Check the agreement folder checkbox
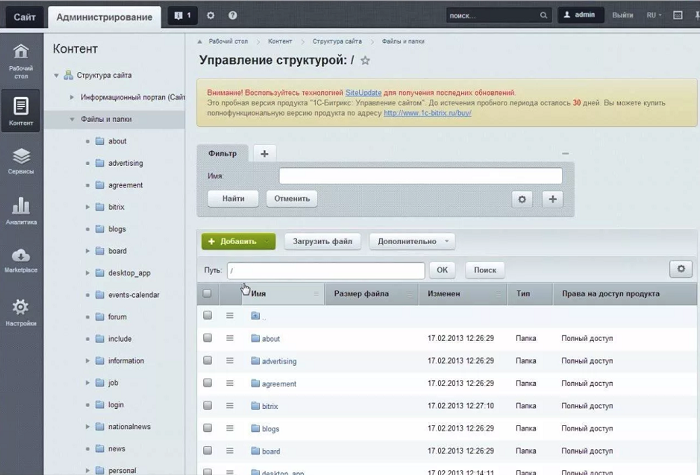Image resolution: width=700 pixels, height=475 pixels. (x=207, y=383)
